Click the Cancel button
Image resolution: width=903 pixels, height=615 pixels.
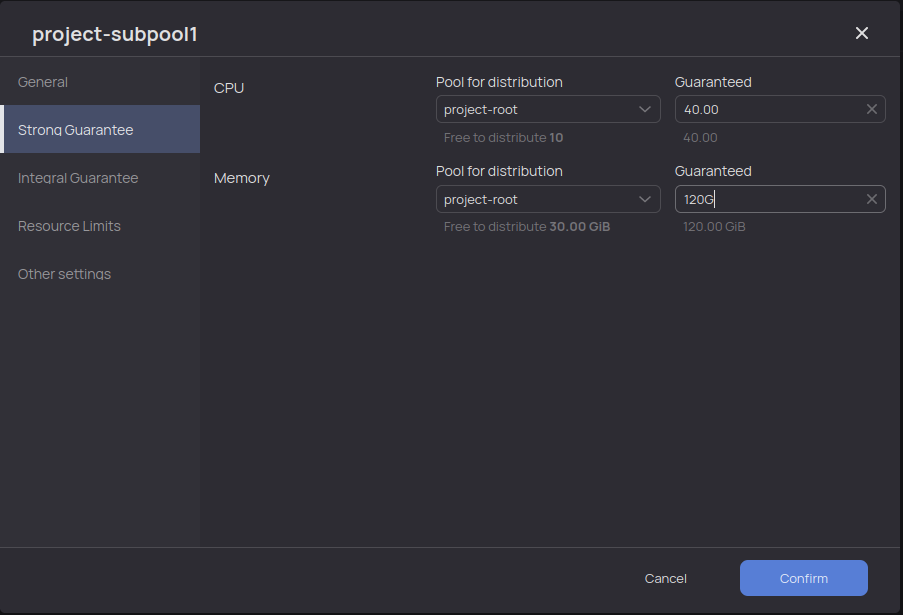[665, 578]
